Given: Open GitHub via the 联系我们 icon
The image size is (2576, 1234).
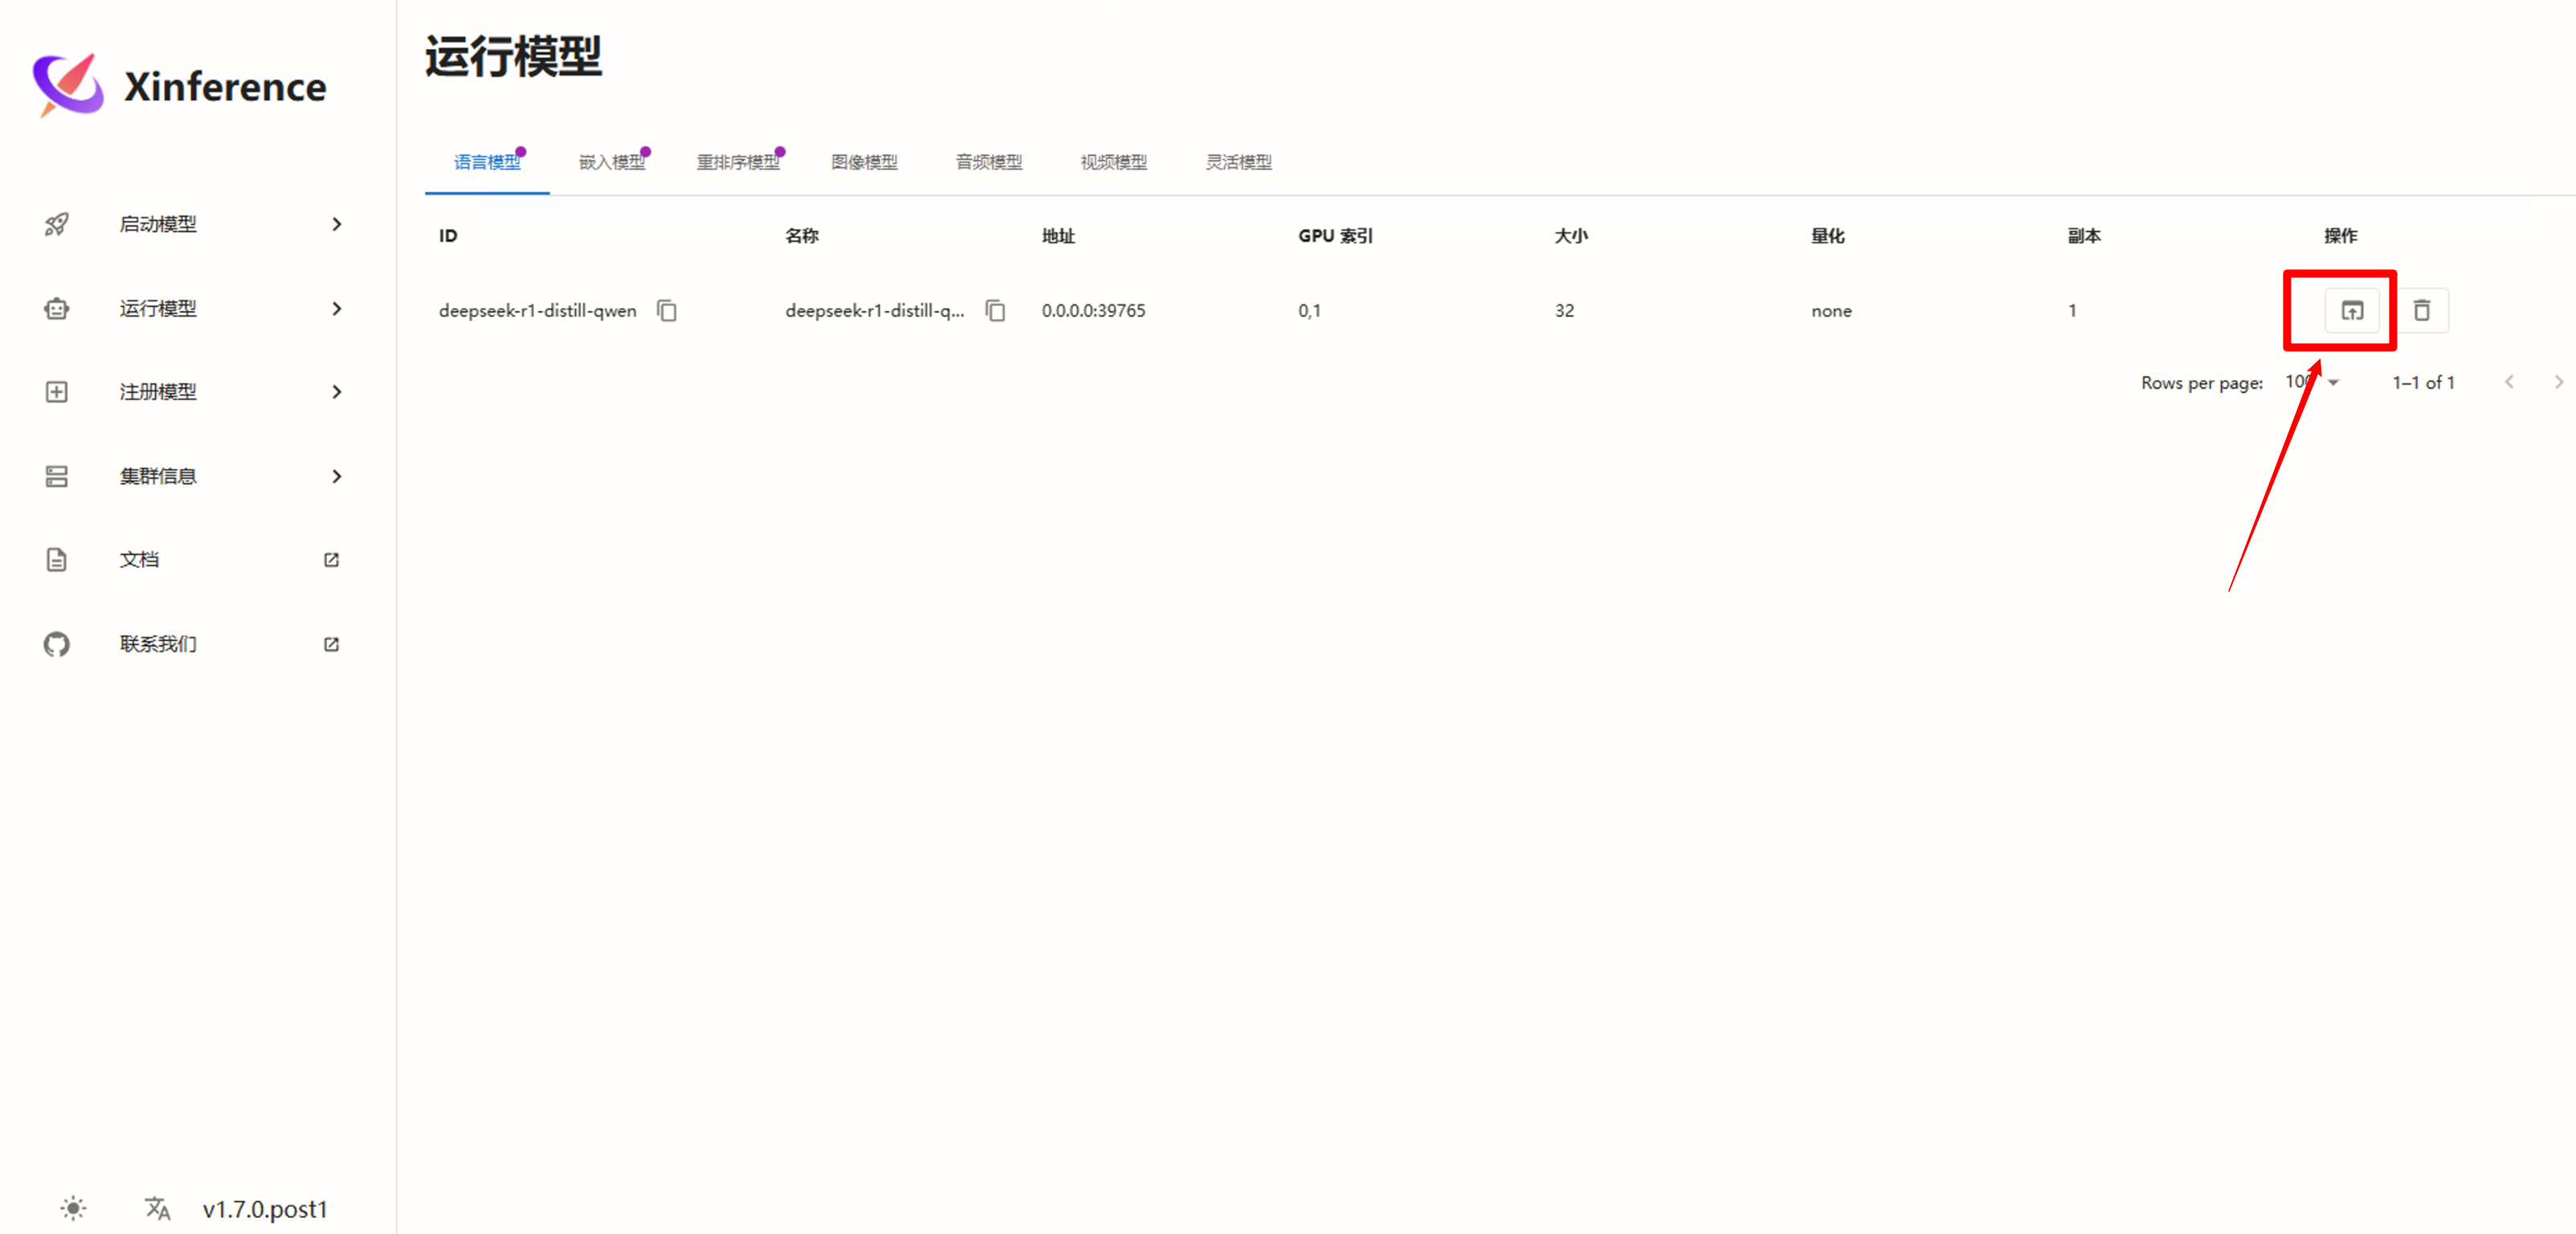Looking at the screenshot, I should click(56, 644).
